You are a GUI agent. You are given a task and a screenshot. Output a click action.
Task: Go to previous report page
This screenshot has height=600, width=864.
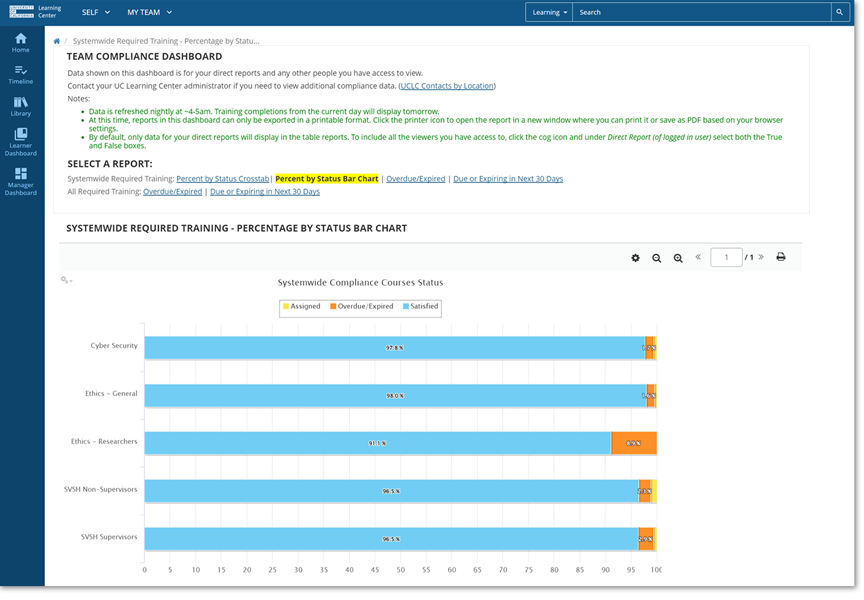(x=698, y=257)
